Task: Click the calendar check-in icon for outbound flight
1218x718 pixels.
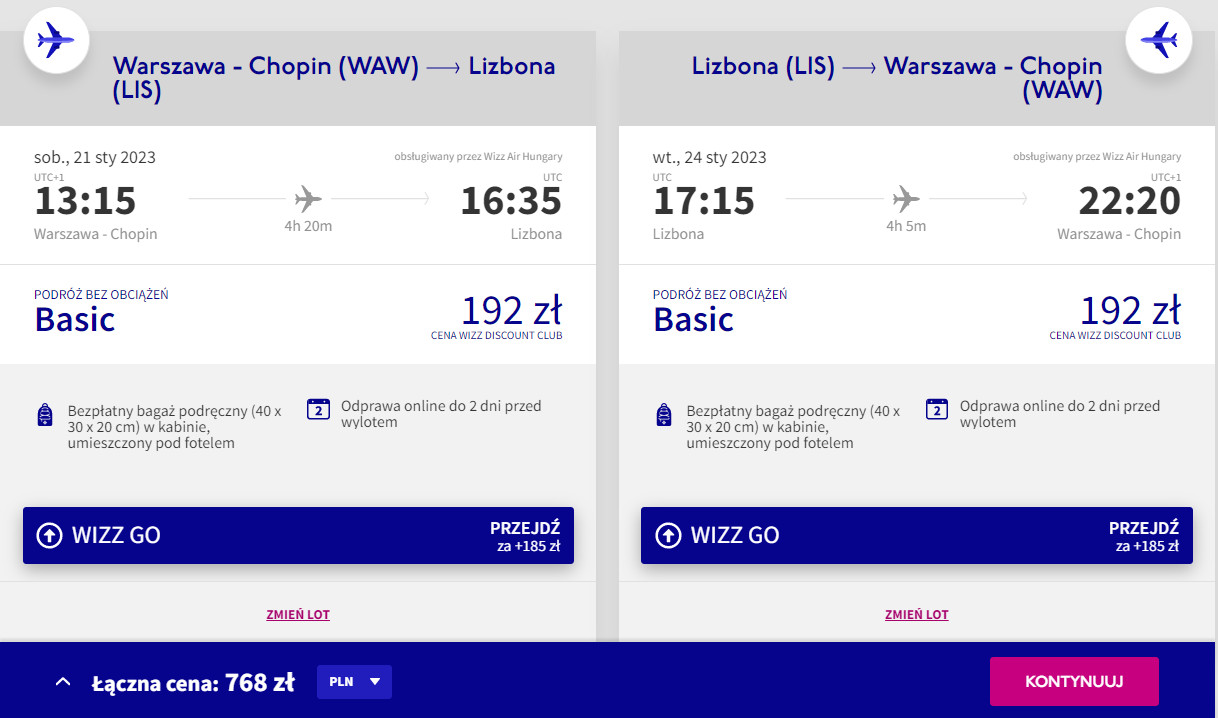Action: [x=318, y=409]
